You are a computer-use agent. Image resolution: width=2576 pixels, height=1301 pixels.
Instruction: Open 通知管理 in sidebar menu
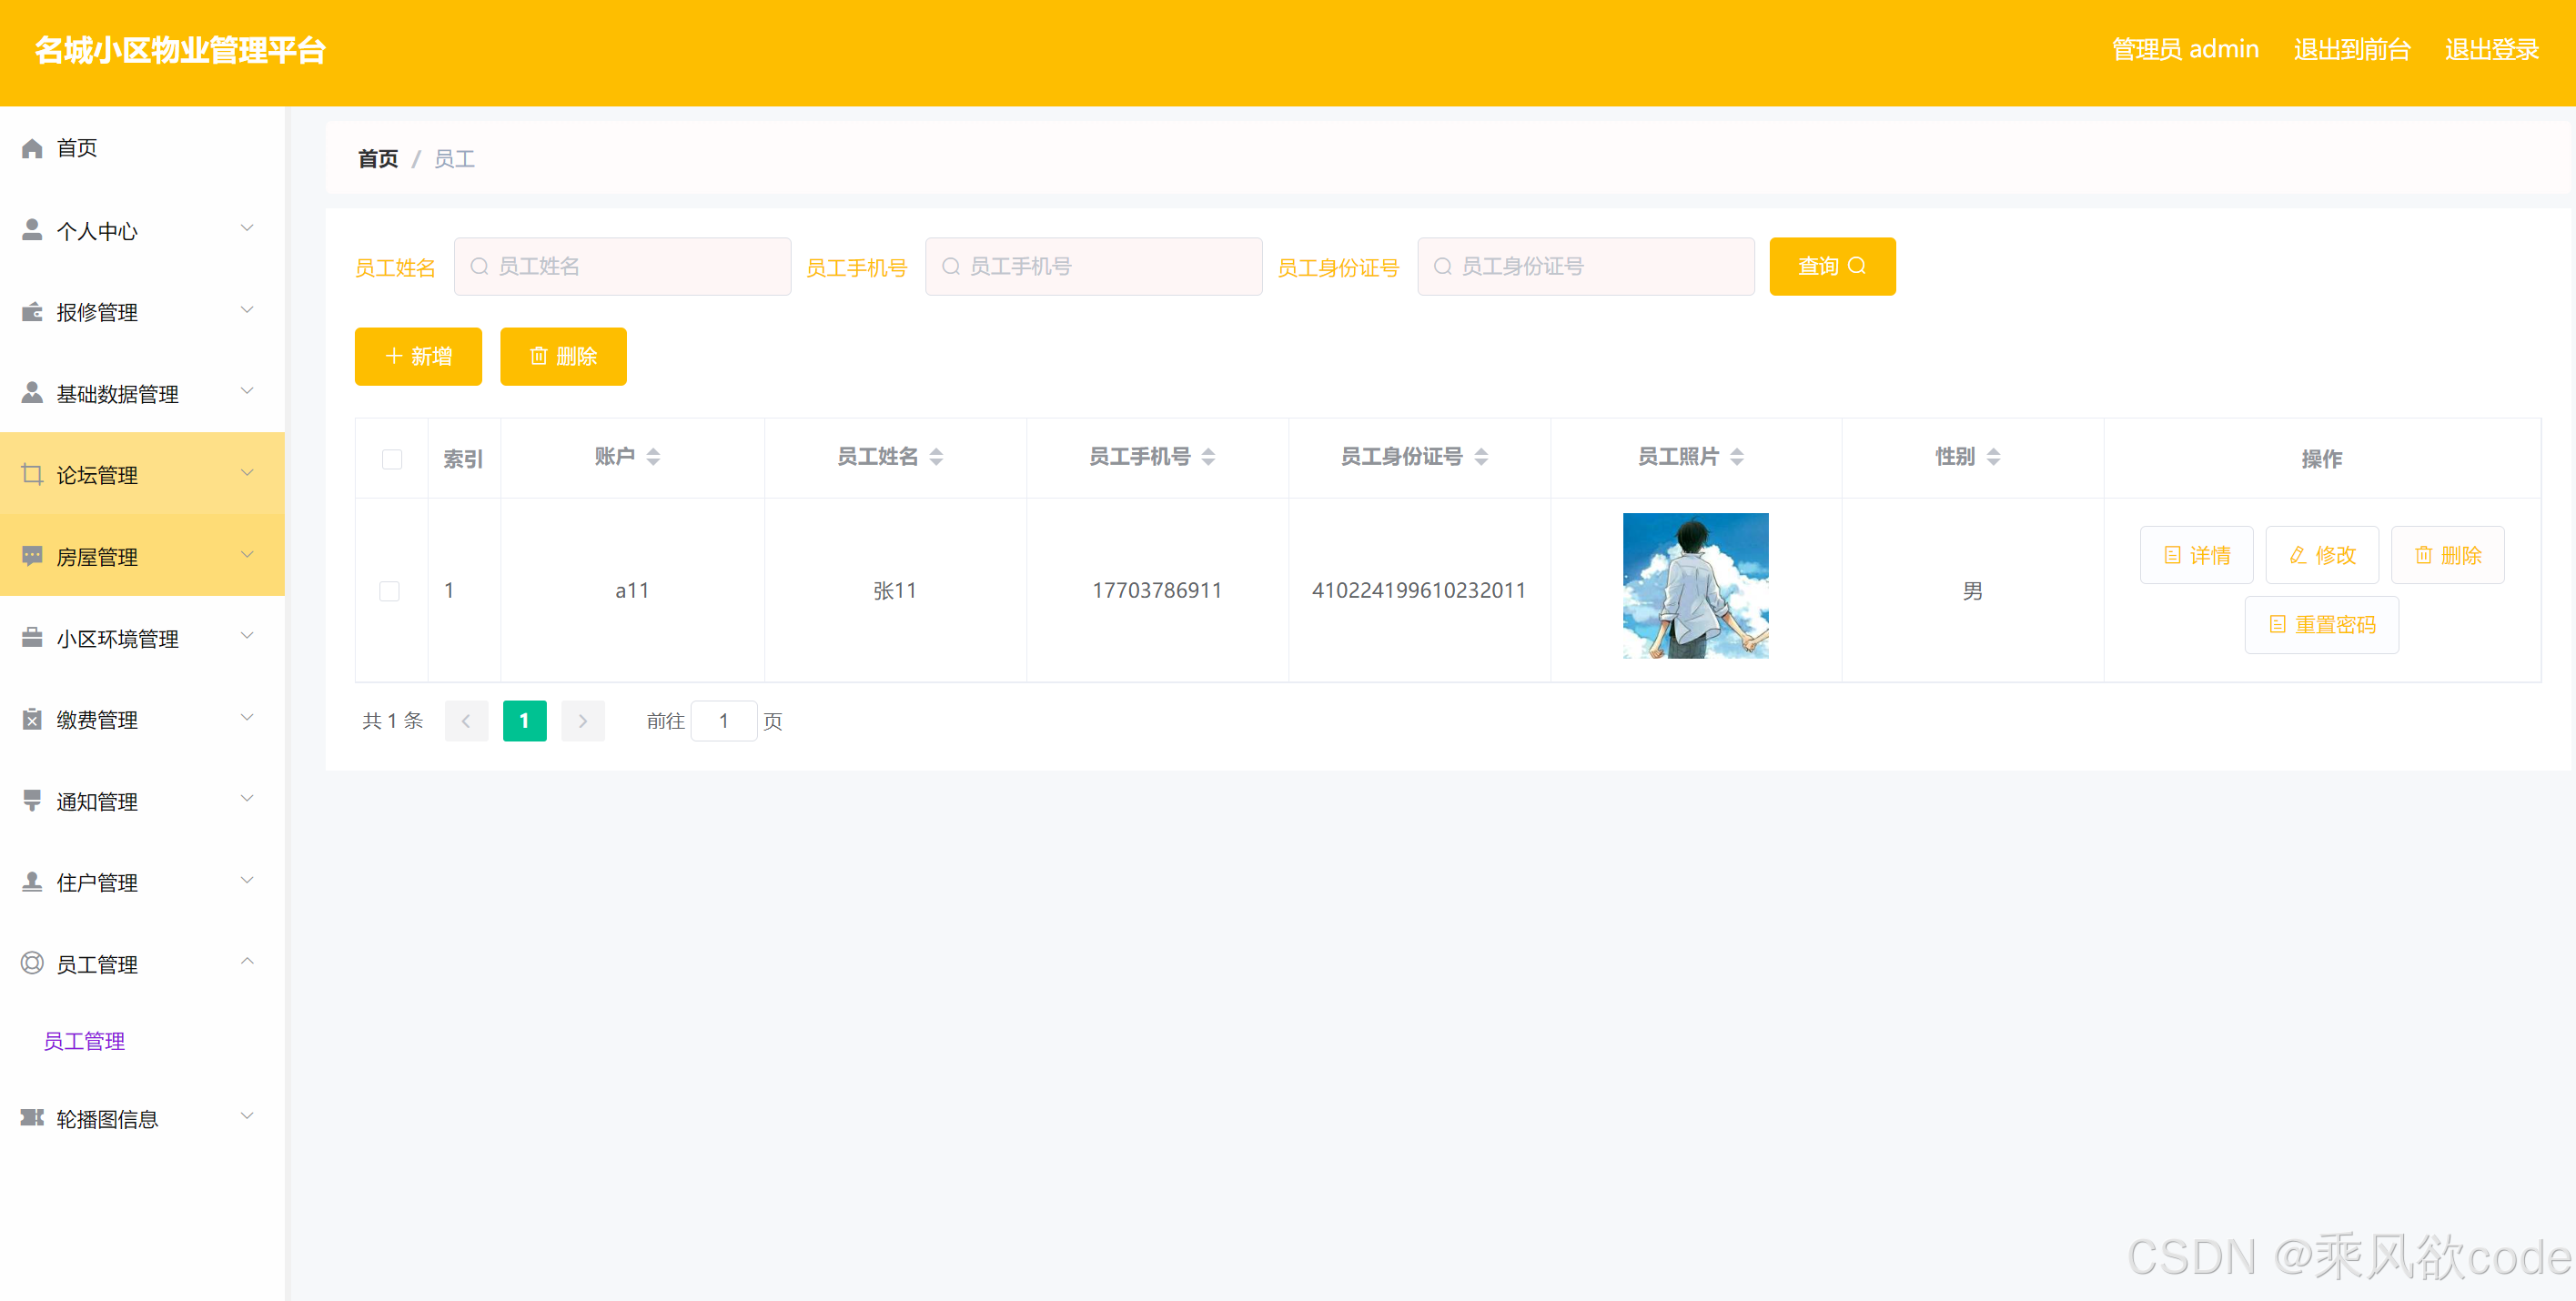point(97,801)
